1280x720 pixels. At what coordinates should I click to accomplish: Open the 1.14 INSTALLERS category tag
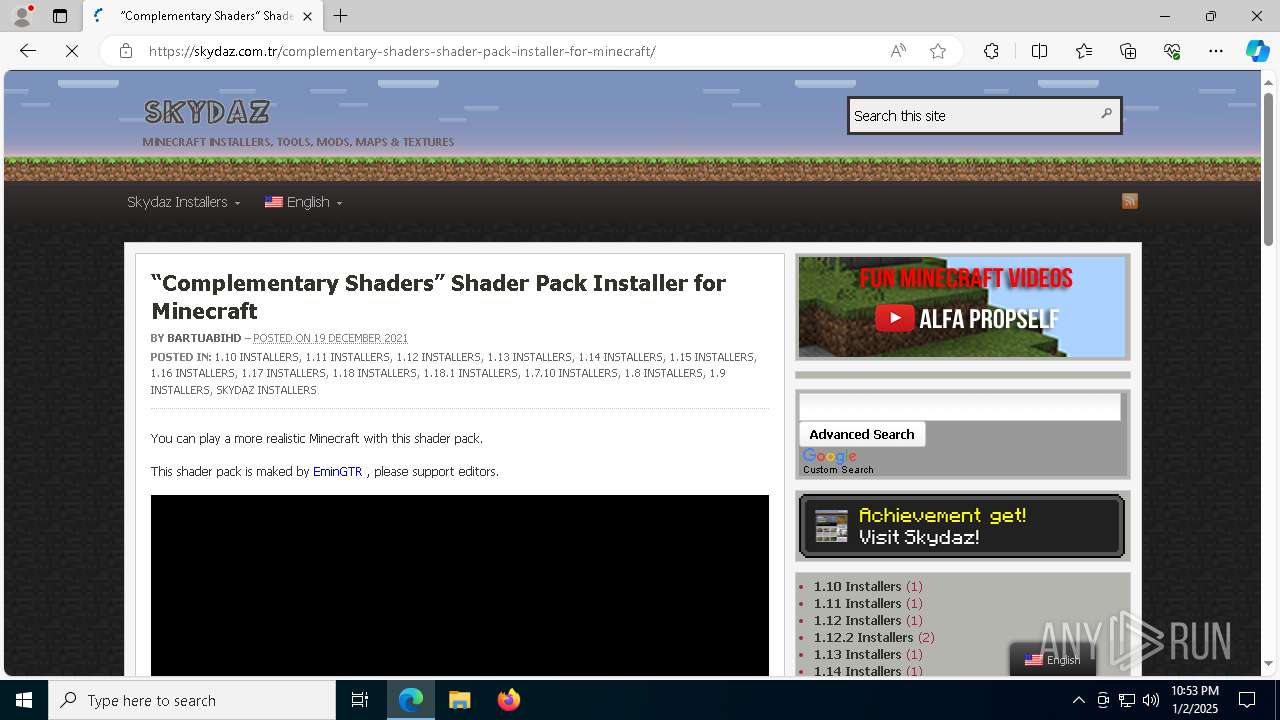tap(620, 357)
